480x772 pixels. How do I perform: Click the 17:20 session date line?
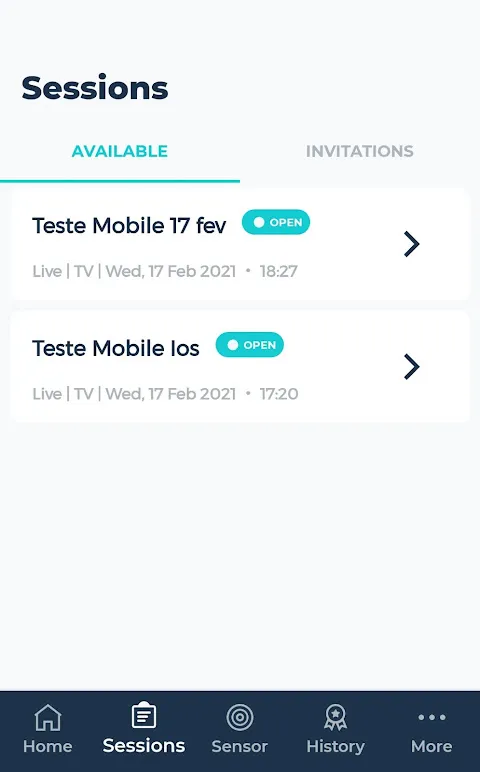click(165, 393)
